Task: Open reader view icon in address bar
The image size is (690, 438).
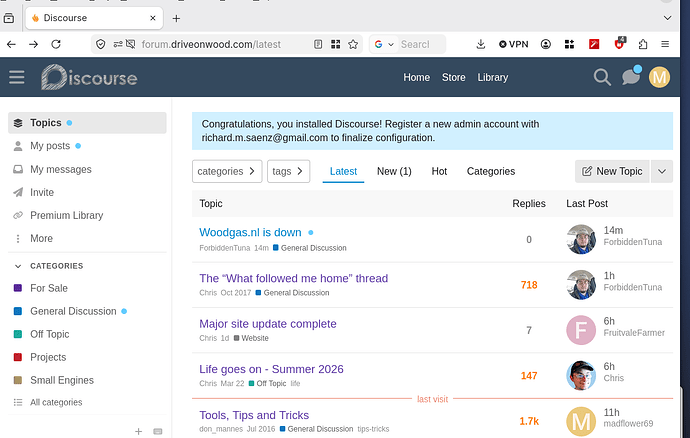Action: coord(318,44)
